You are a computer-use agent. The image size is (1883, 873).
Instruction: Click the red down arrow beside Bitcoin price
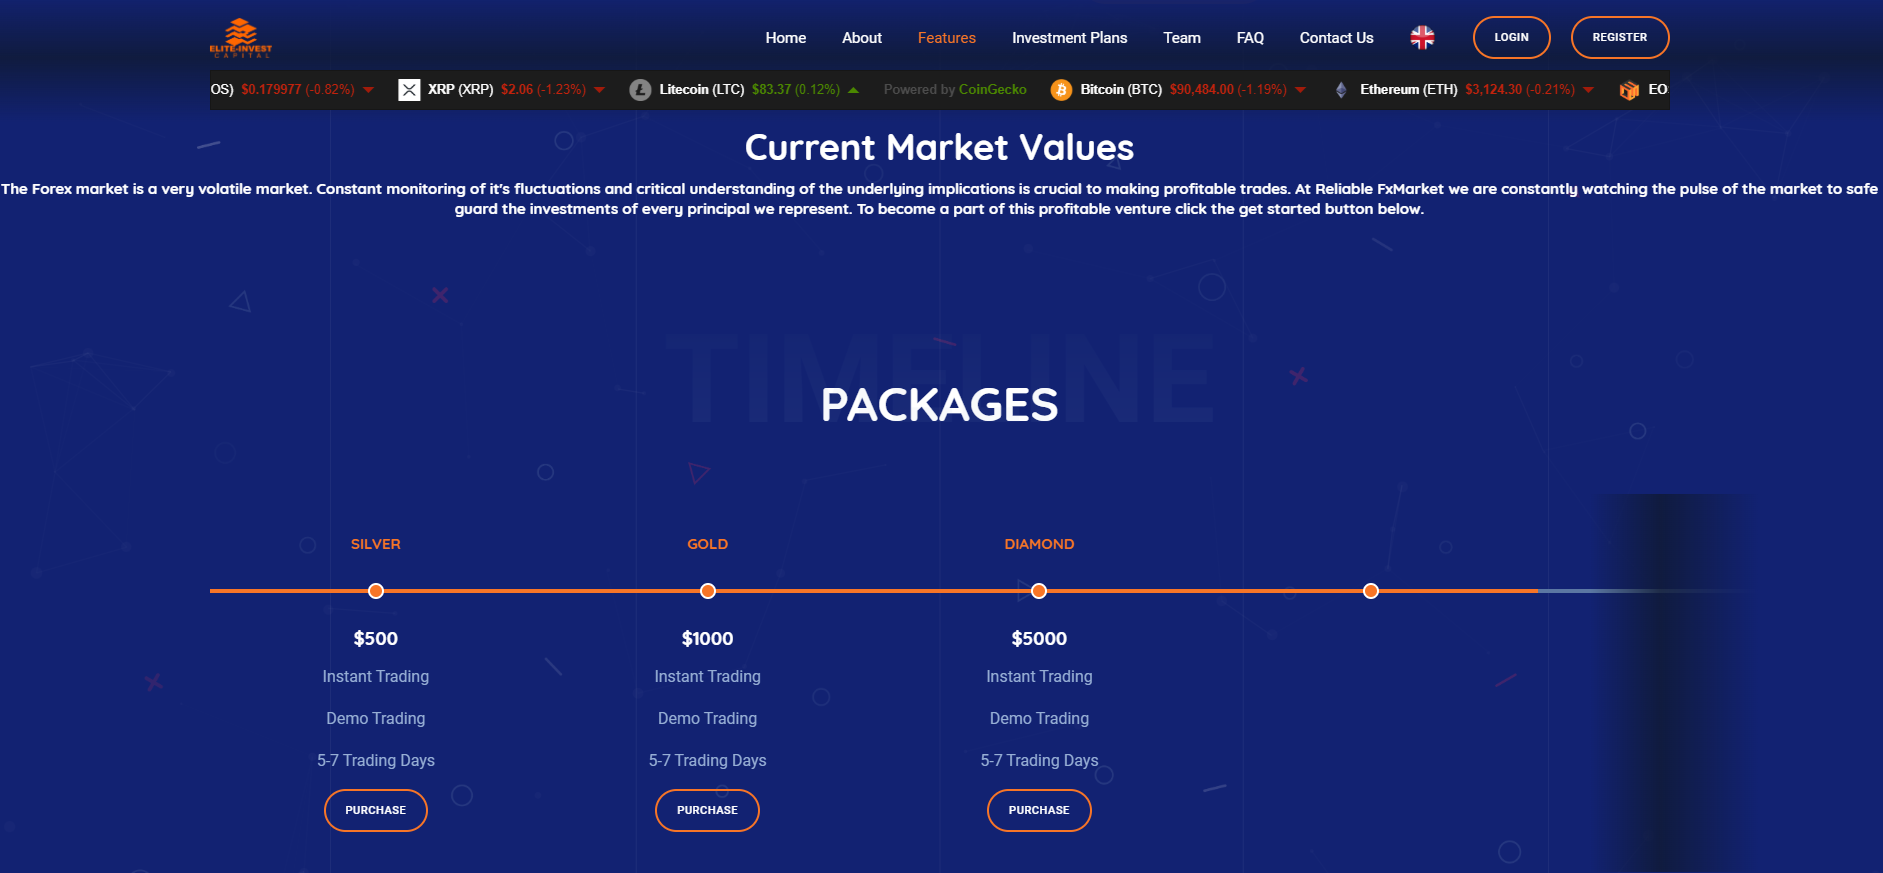[1300, 90]
